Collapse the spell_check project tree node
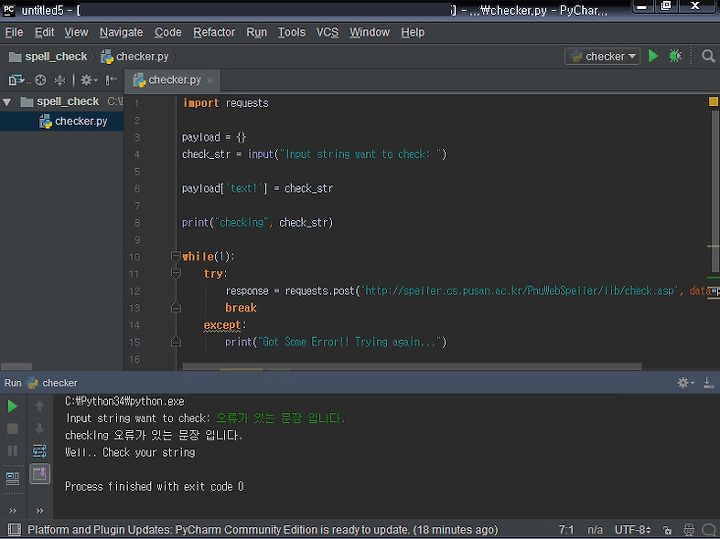 7,101
